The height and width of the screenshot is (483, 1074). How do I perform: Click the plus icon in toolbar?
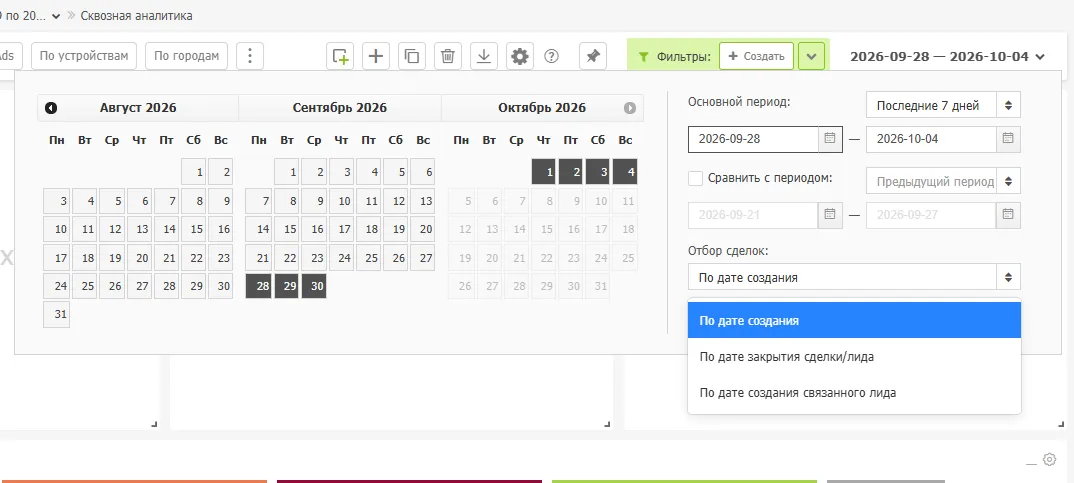[x=375, y=56]
